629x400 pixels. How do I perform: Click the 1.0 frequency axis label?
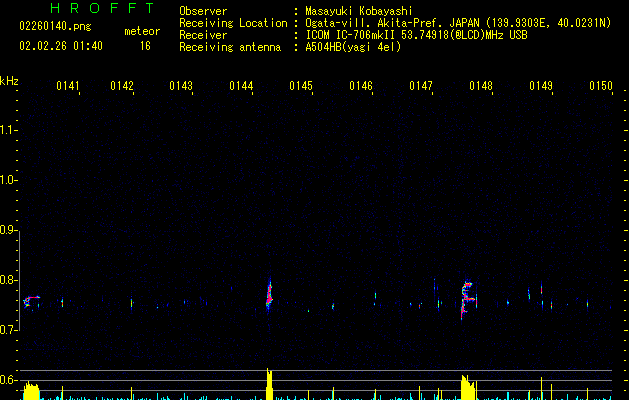8,180
